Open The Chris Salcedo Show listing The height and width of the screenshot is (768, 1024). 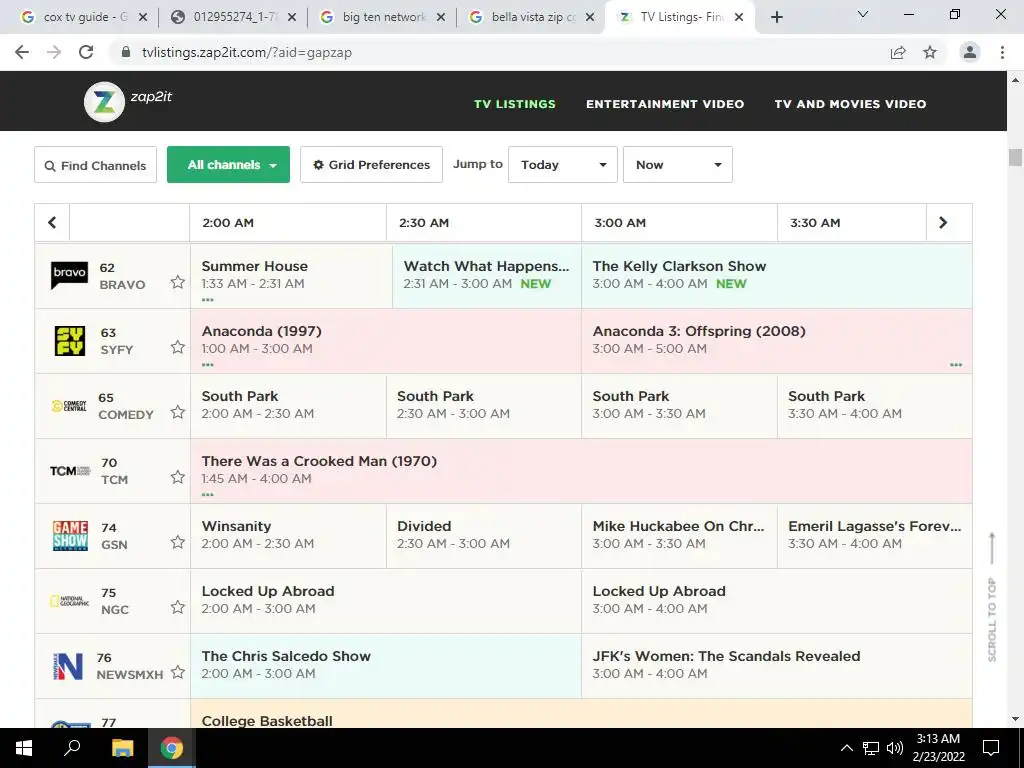point(385,665)
